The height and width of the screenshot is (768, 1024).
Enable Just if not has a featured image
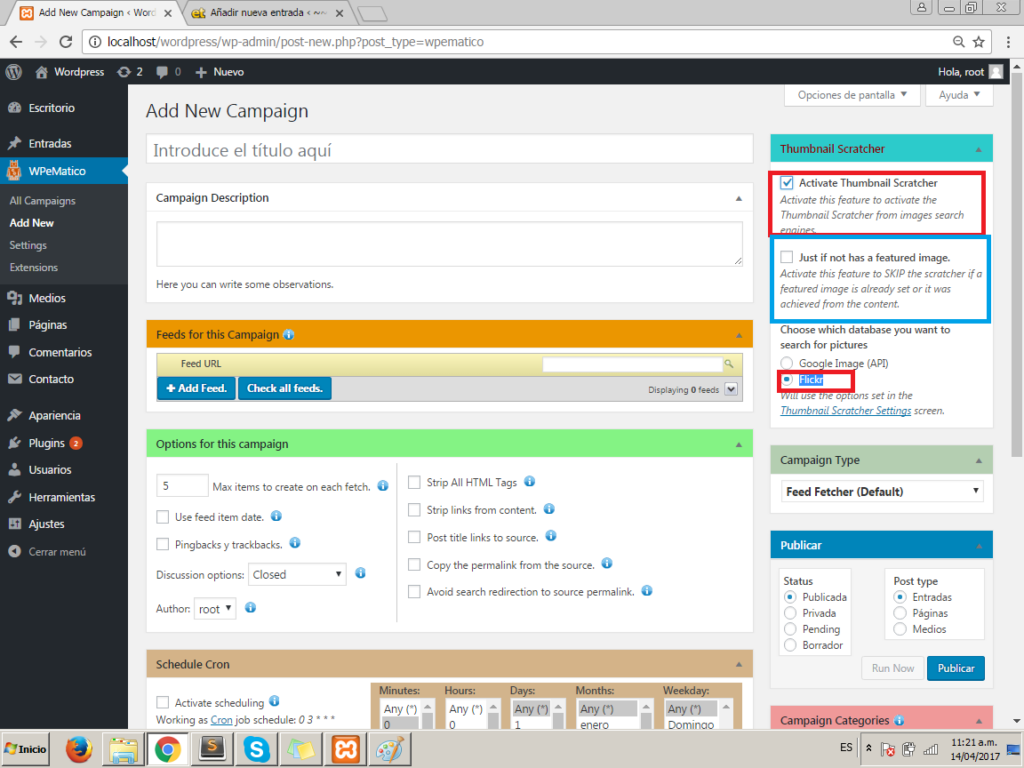coord(787,257)
